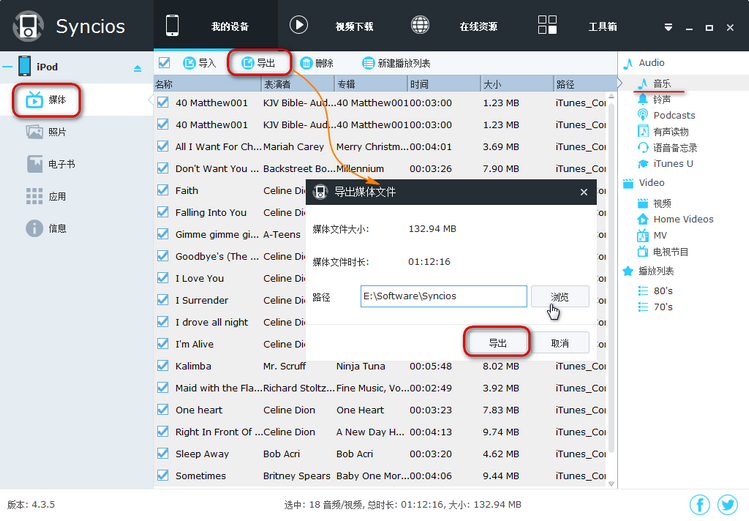Uncheck the Falling Into You checkbox
749x521 pixels.
(x=163, y=212)
